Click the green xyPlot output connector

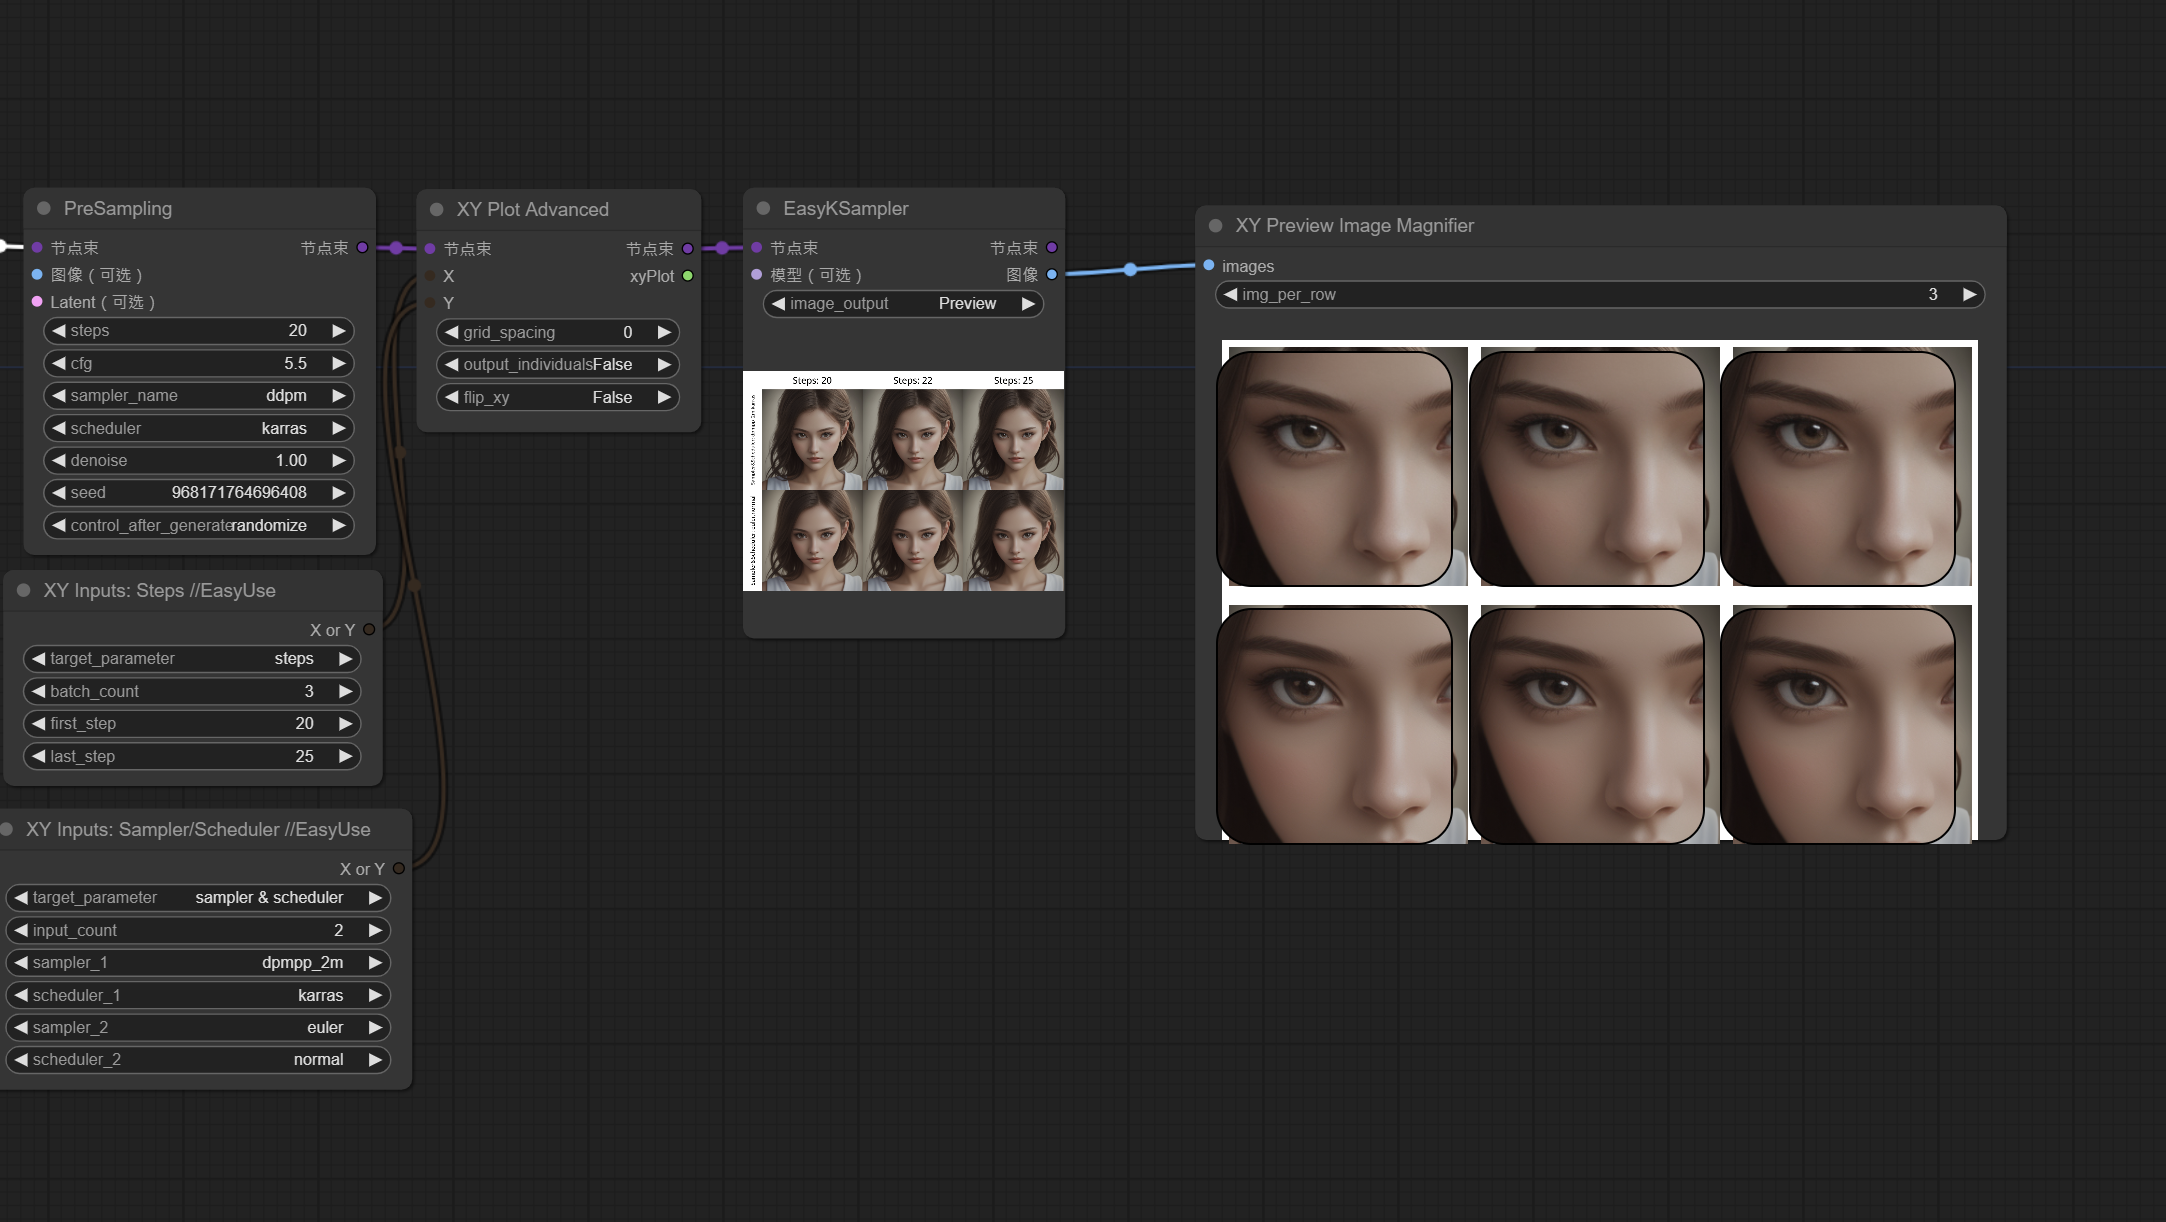pos(688,276)
